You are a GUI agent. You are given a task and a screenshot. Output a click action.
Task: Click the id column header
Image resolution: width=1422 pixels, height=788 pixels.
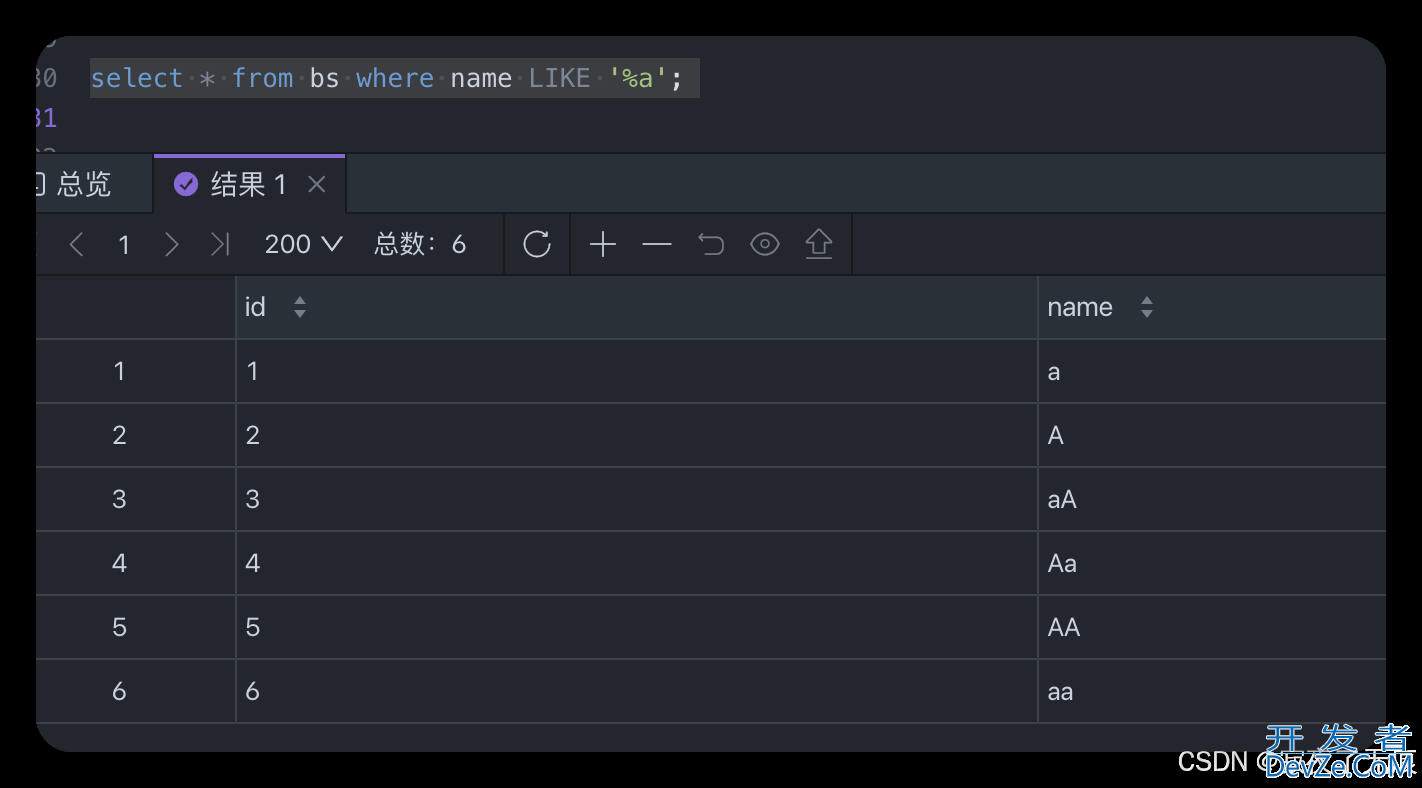[636, 307]
